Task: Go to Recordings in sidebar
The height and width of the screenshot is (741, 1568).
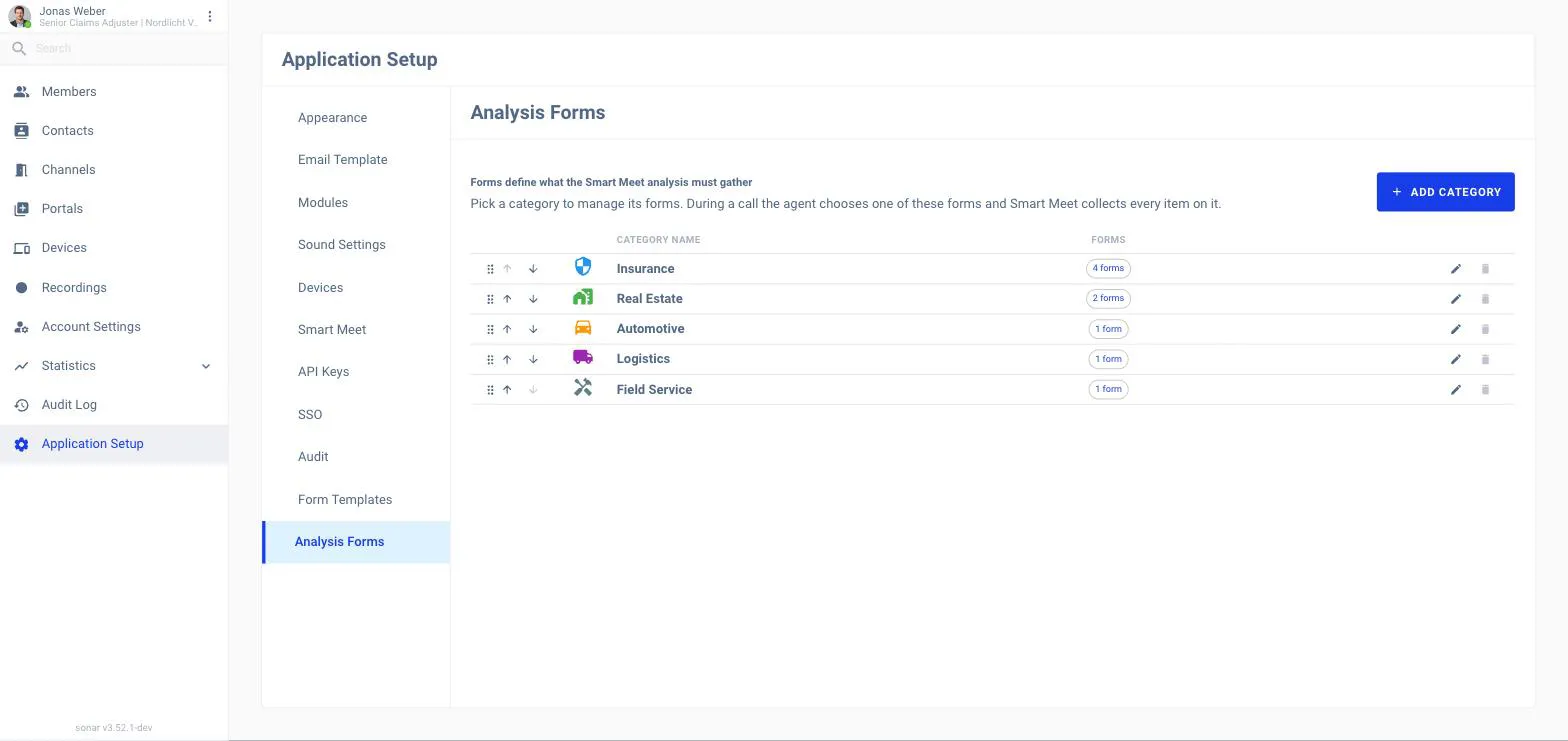Action: pos(114,288)
